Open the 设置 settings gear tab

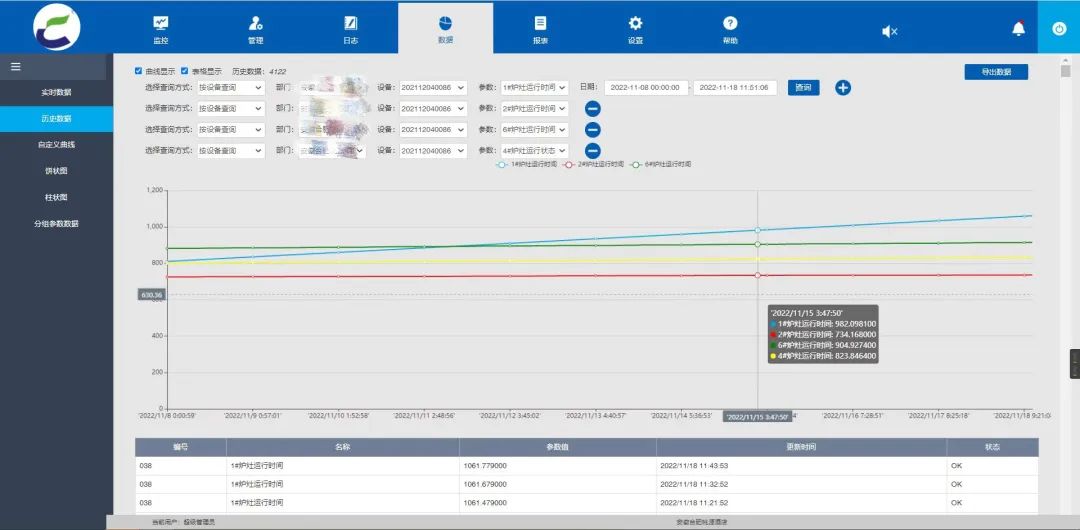coord(635,29)
